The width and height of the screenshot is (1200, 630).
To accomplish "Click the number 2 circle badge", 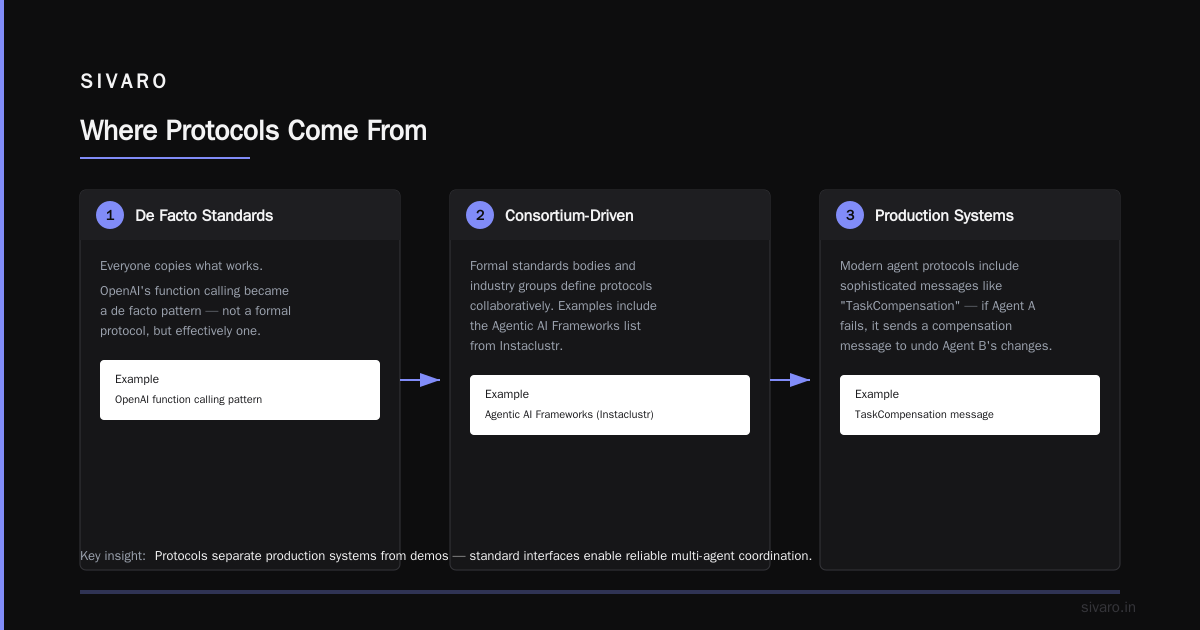I will pyautogui.click(x=480, y=215).
